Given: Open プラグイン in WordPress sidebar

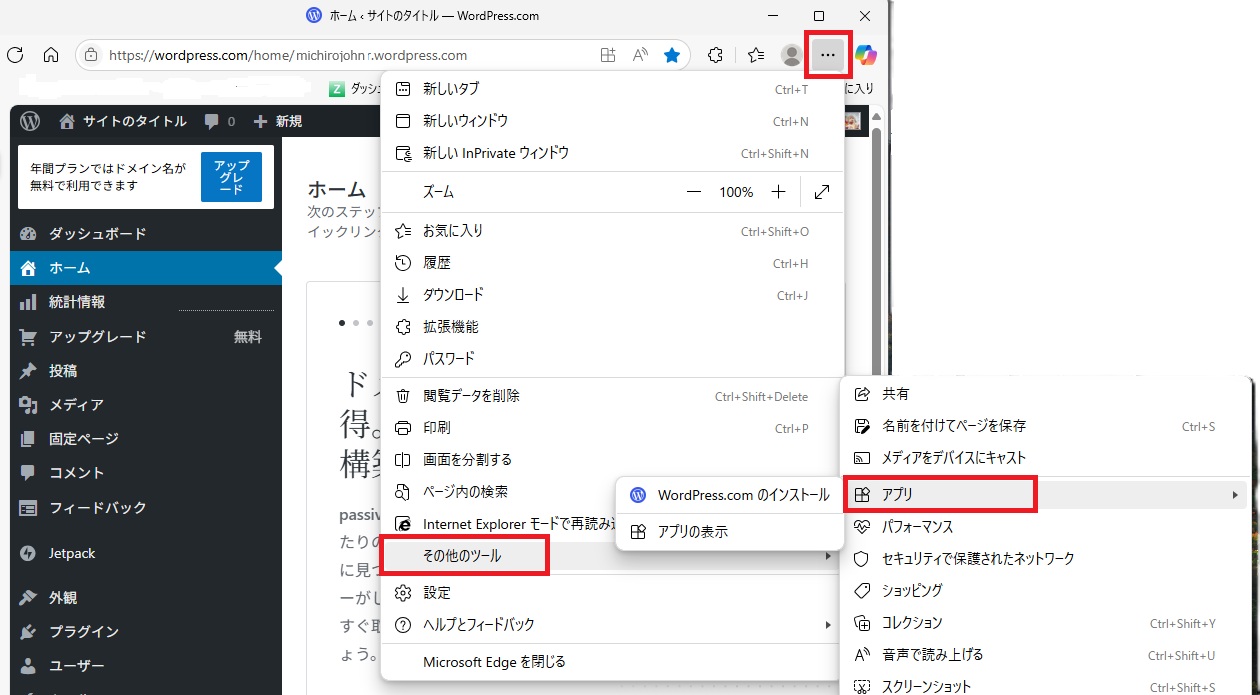Looking at the screenshot, I should pos(146,632).
